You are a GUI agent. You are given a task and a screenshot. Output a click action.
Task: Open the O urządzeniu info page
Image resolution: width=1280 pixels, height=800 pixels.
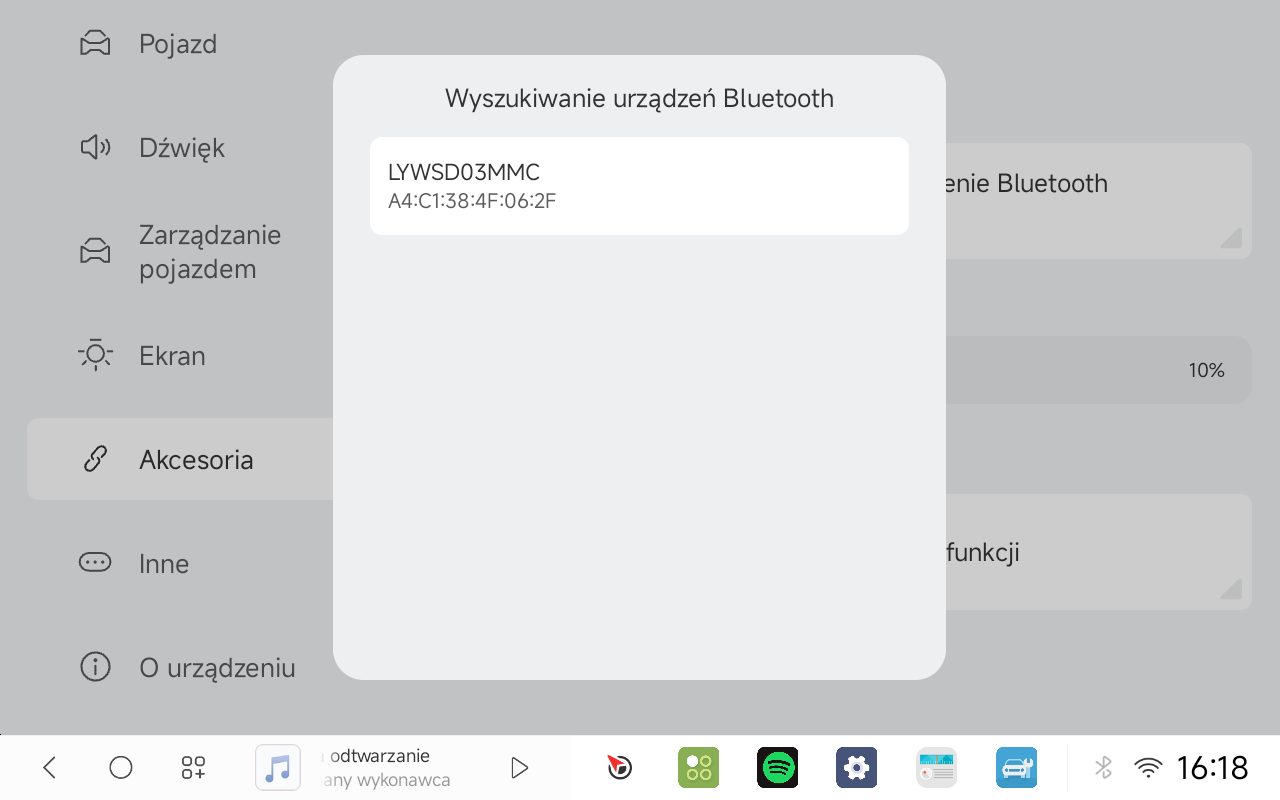[216, 668]
